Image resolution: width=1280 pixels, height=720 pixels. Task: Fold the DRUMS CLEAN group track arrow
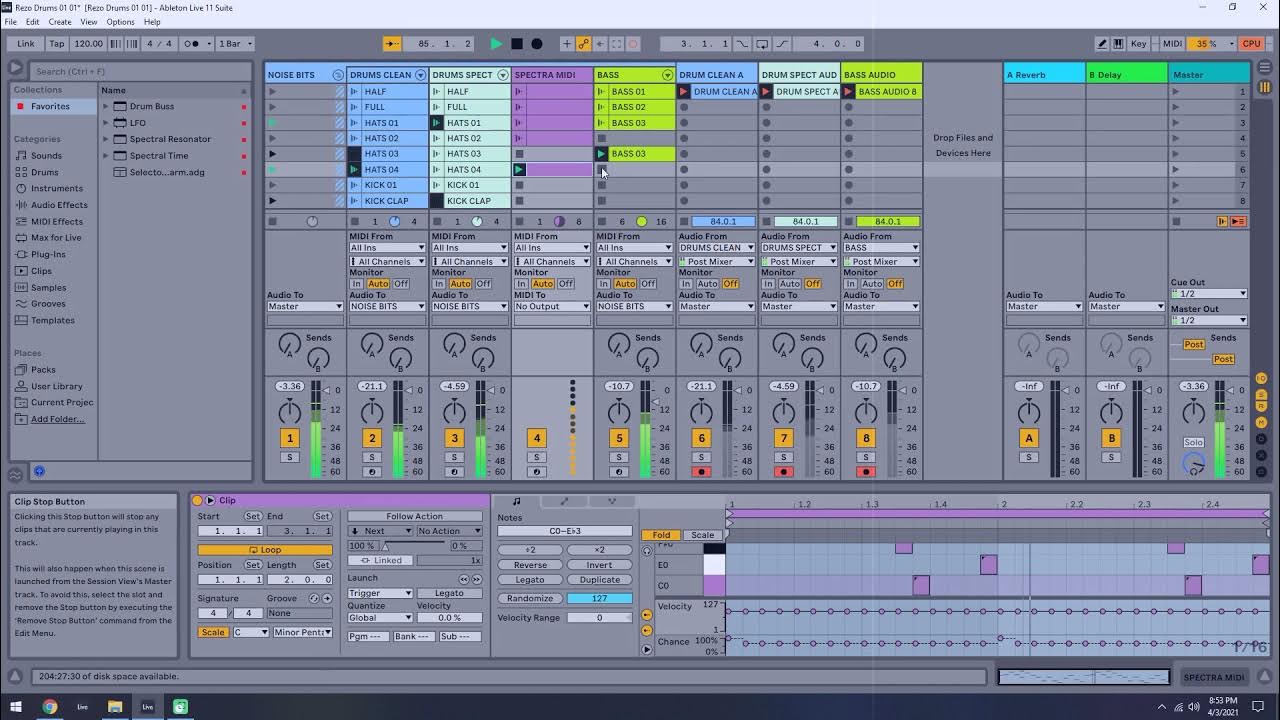[420, 75]
